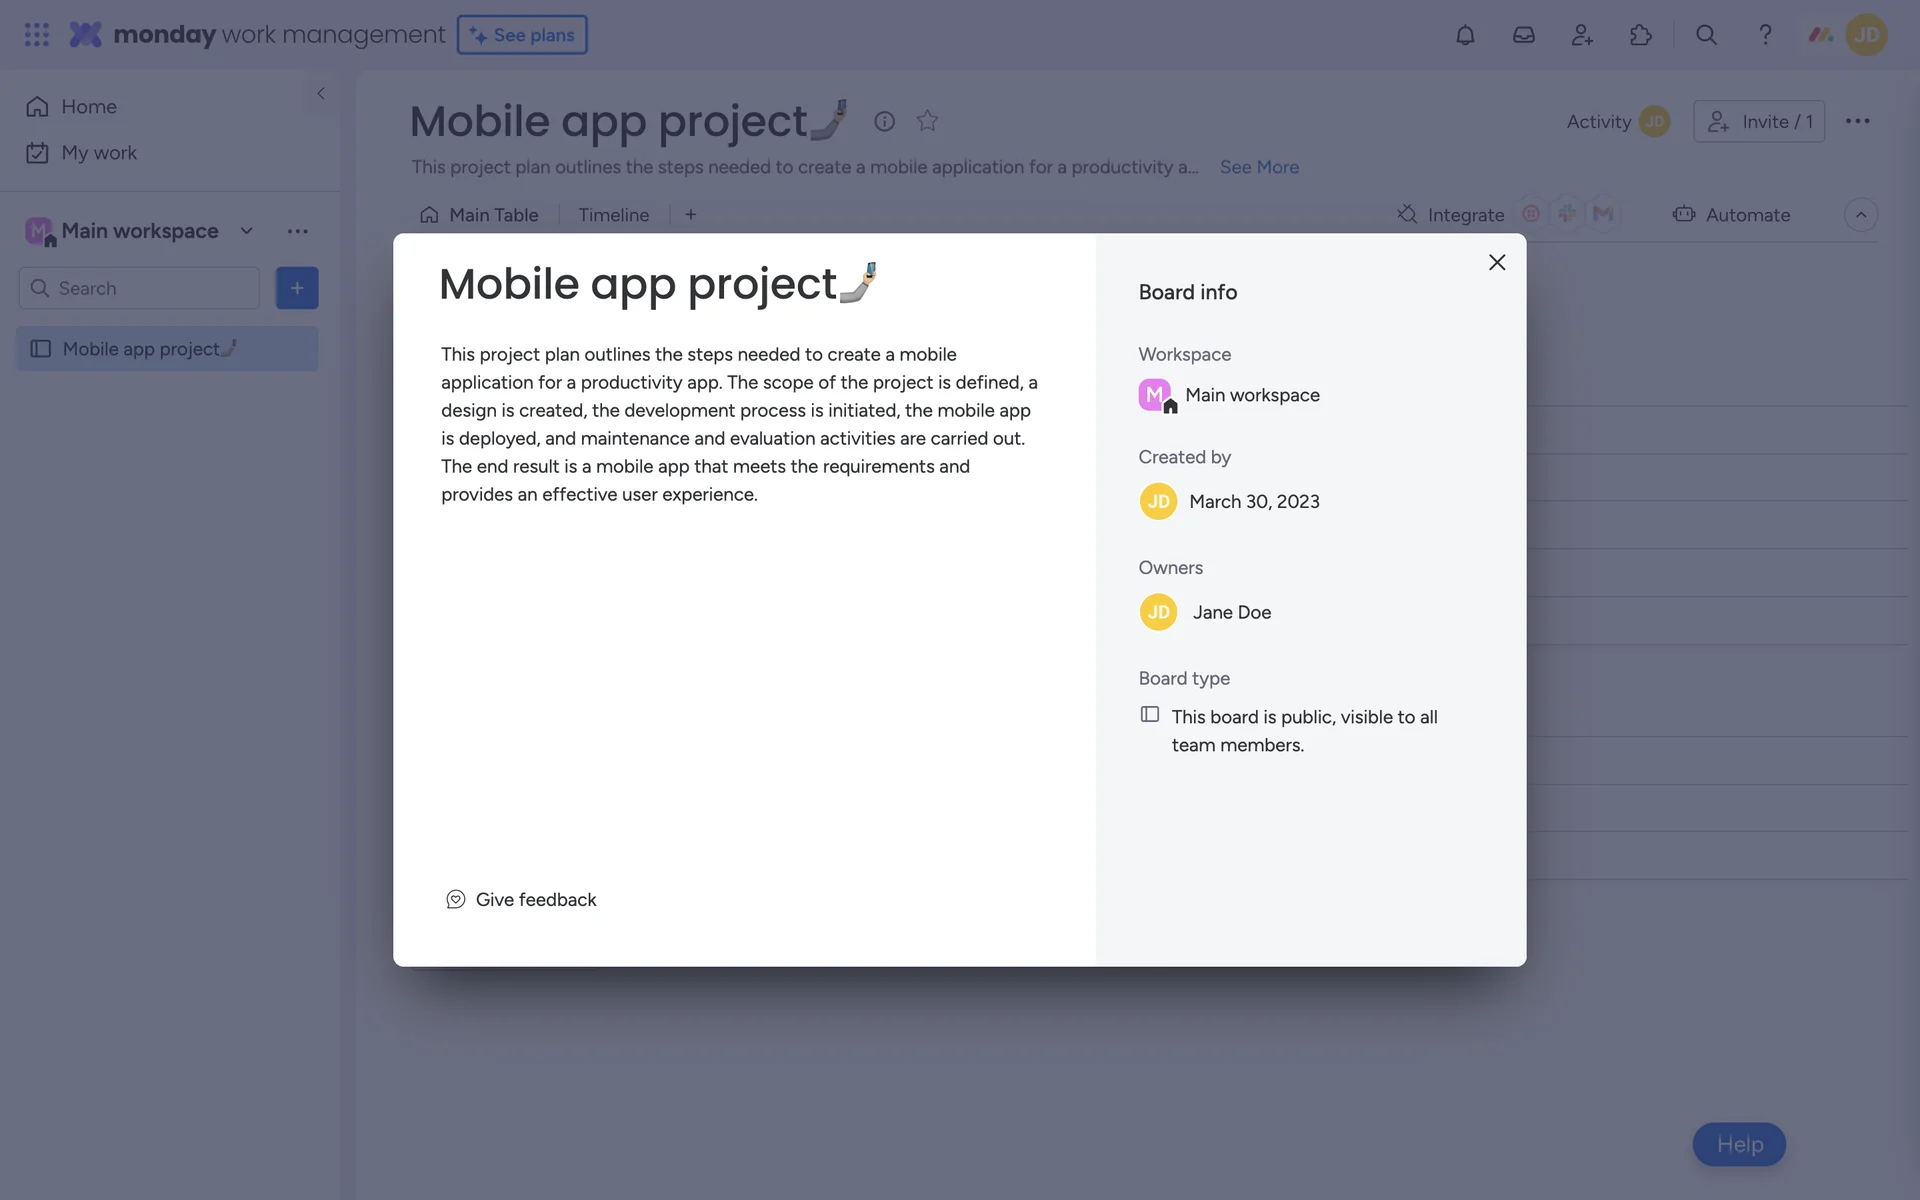Collapse the board header

click(x=1860, y=215)
